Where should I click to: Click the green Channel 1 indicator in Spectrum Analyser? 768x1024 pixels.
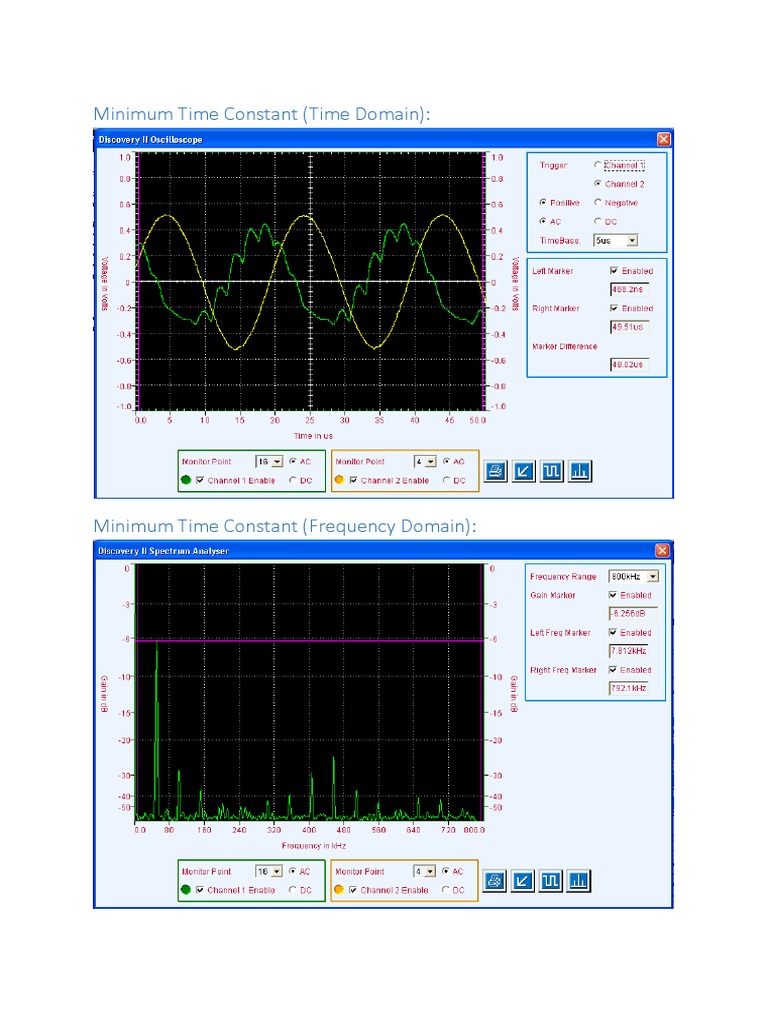(186, 889)
